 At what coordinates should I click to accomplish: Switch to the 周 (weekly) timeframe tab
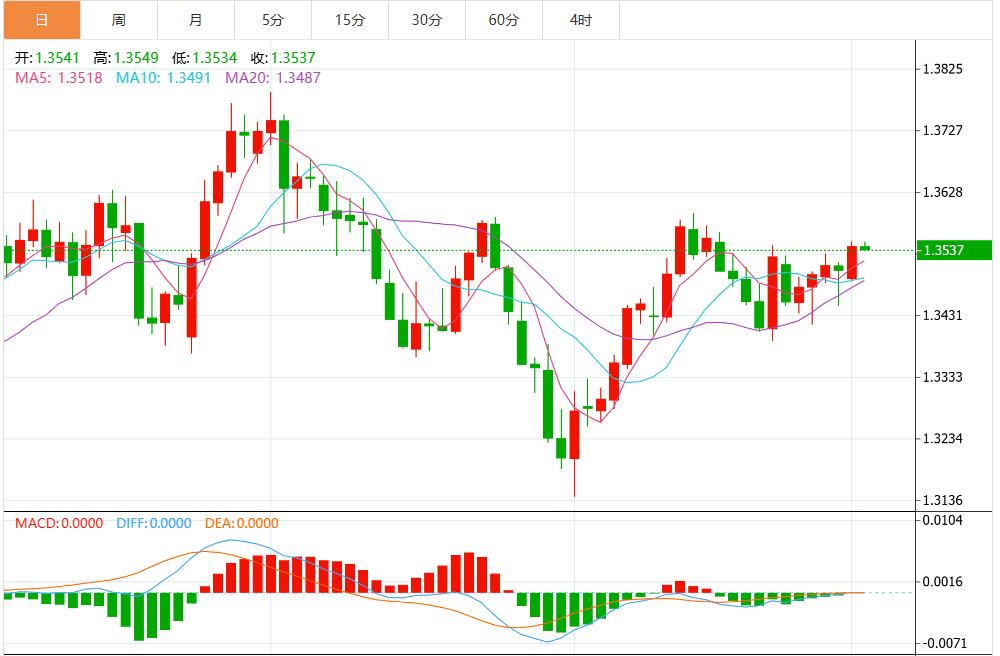coord(118,18)
